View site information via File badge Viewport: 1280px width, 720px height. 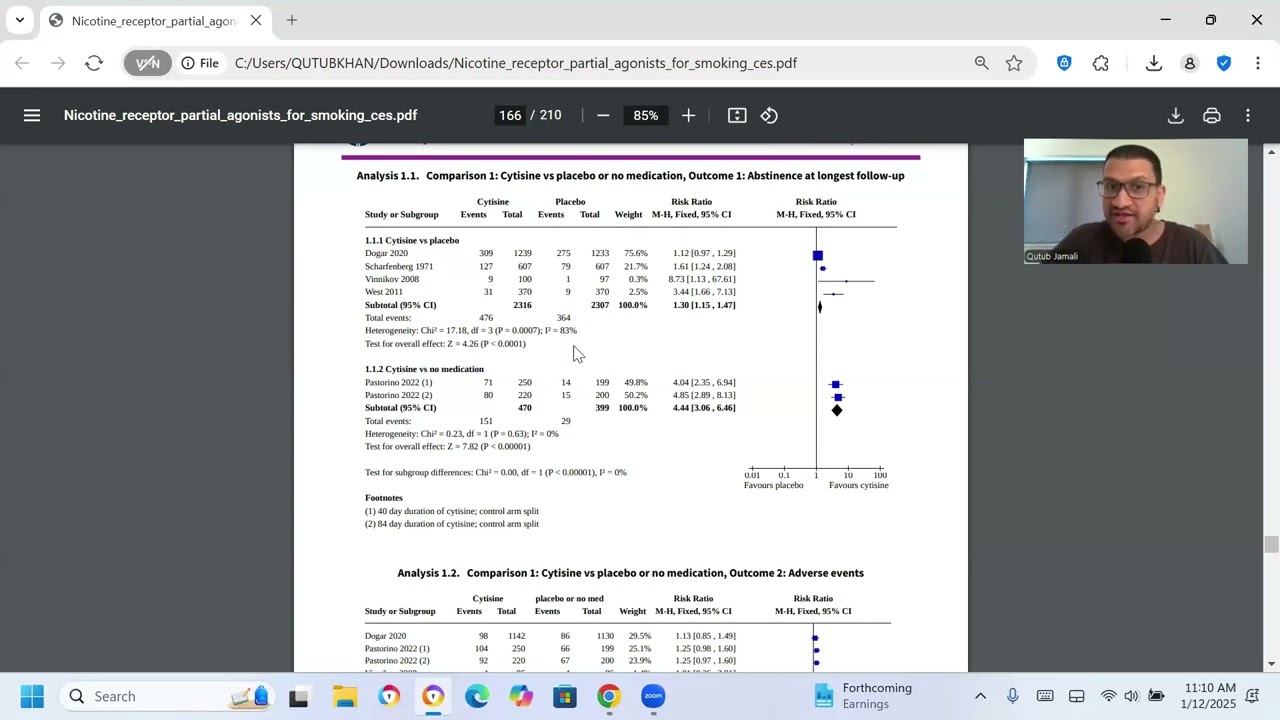click(200, 63)
